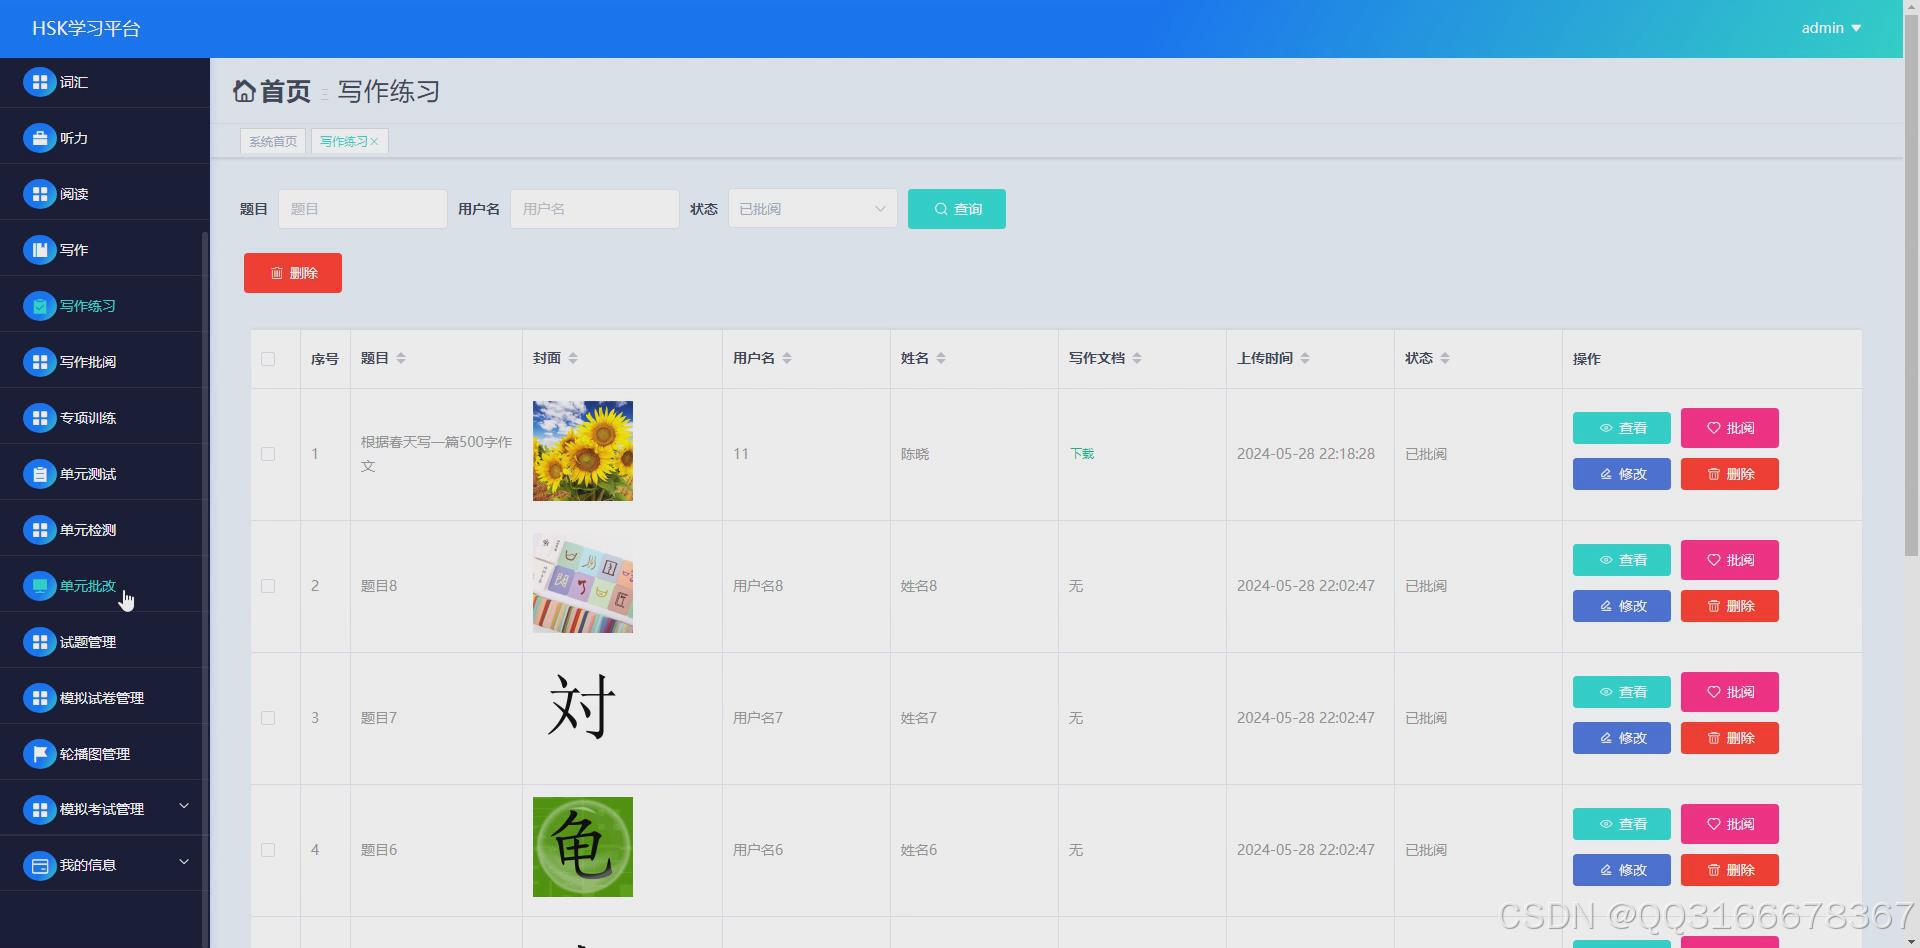This screenshot has width=1920, height=948.
Task: Sort the 写作文档 column via its arrows
Action: 1137,358
